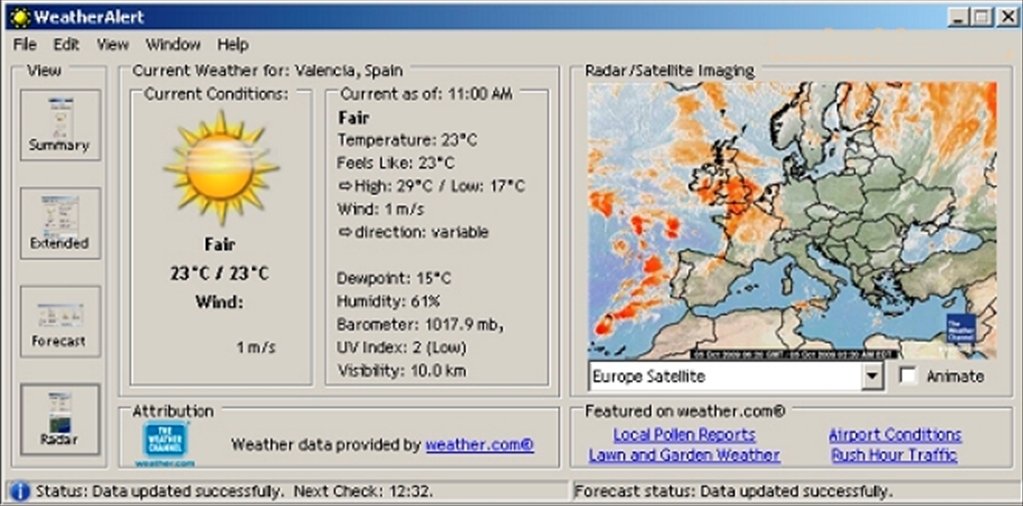Click the 'UV Index: 2 (Low)' reading

(402, 348)
